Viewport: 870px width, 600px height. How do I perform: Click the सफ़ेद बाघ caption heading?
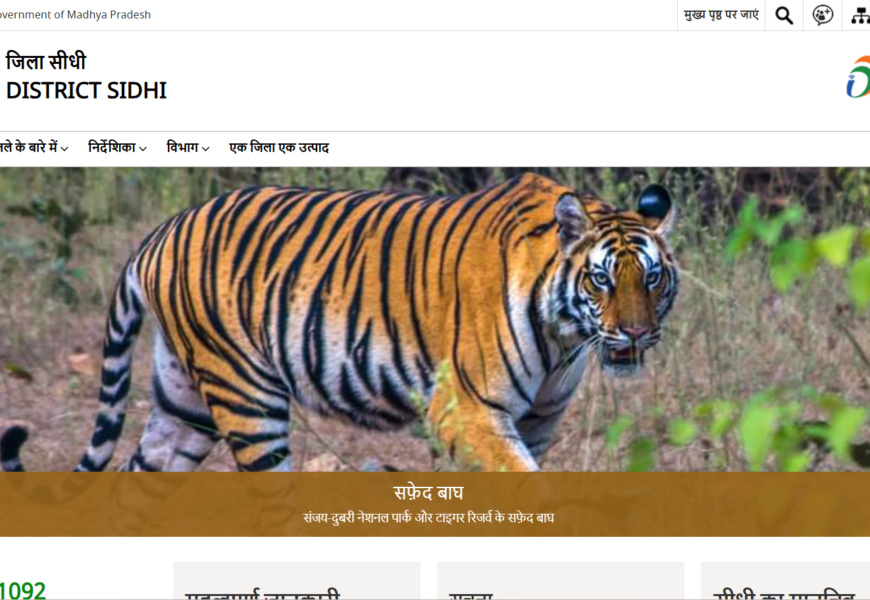click(x=428, y=492)
